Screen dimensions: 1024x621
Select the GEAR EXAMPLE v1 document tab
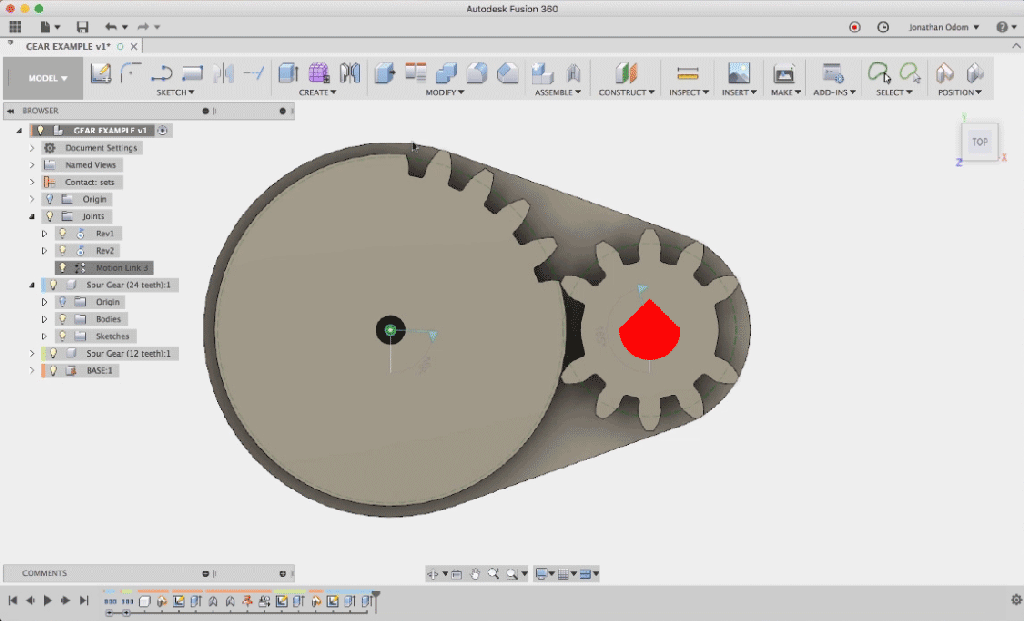point(66,46)
